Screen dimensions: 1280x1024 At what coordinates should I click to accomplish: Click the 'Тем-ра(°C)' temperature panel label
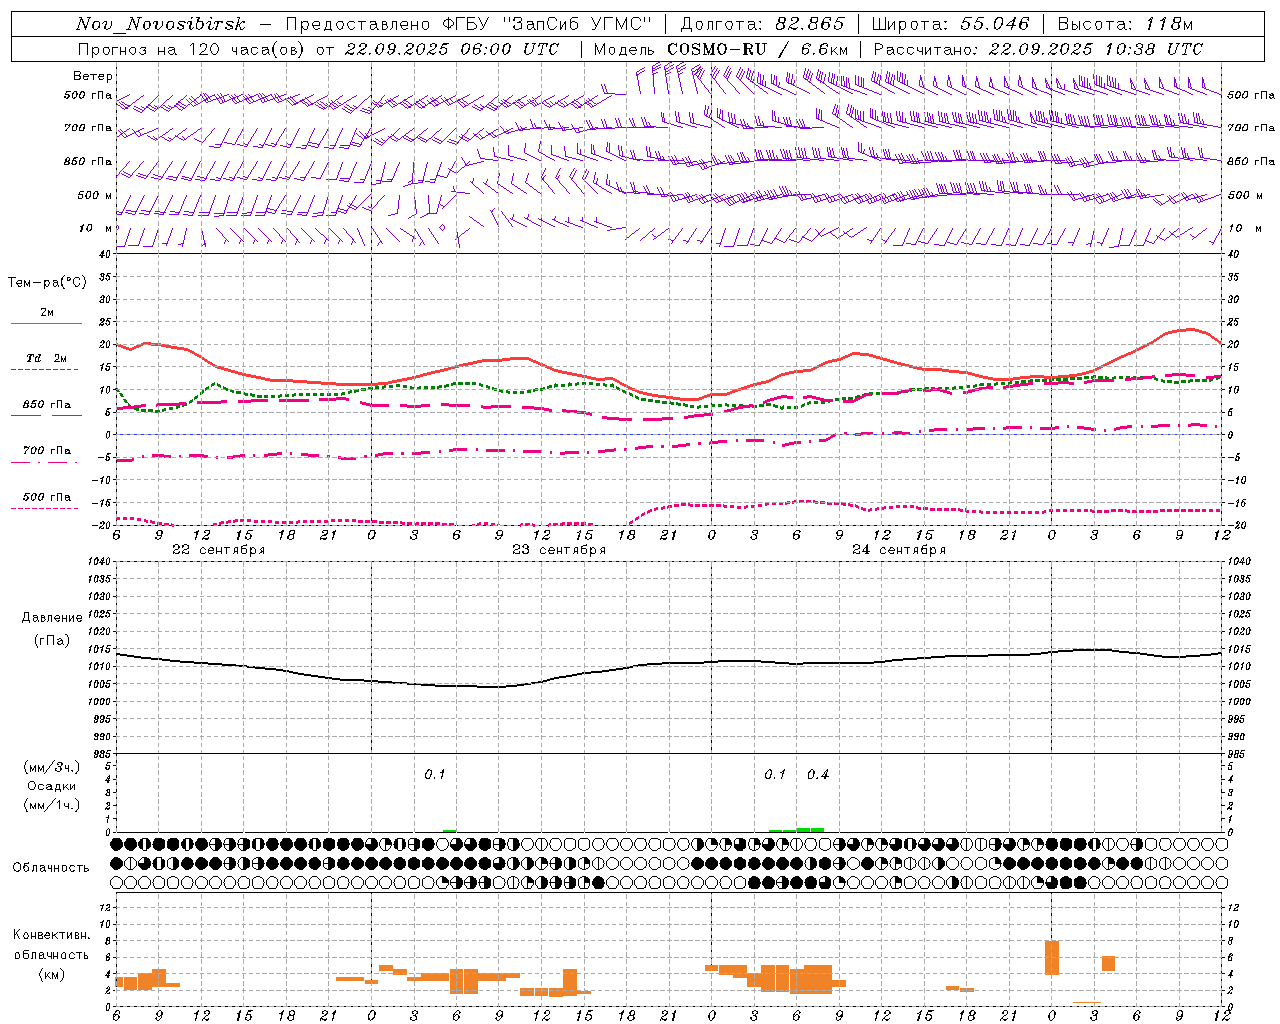click(47, 283)
